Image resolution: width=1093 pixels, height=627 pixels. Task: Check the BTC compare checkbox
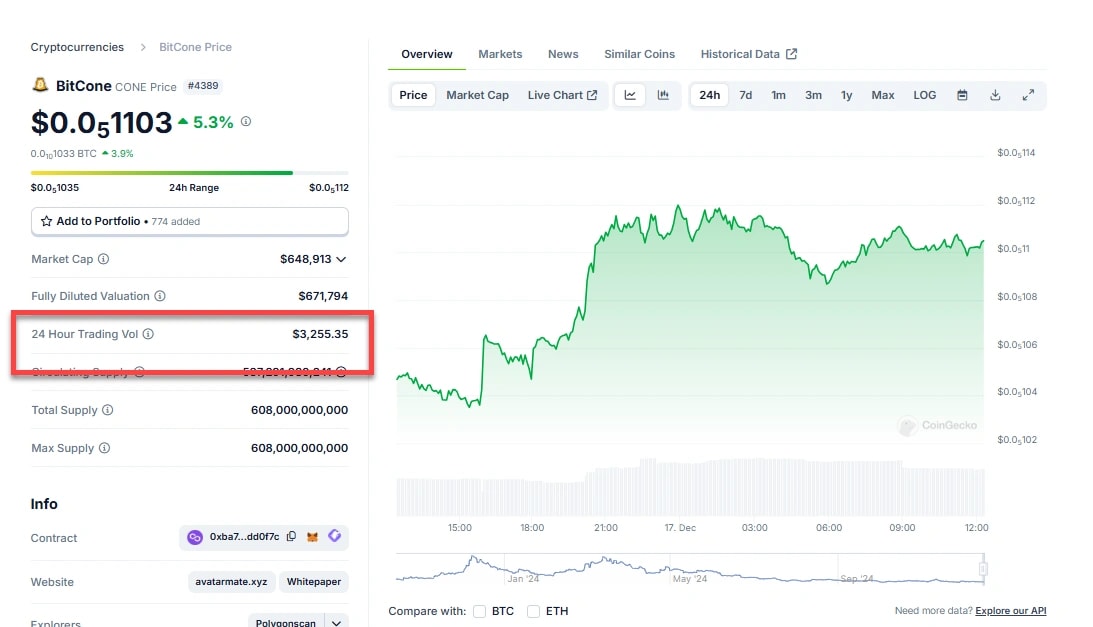click(x=480, y=611)
